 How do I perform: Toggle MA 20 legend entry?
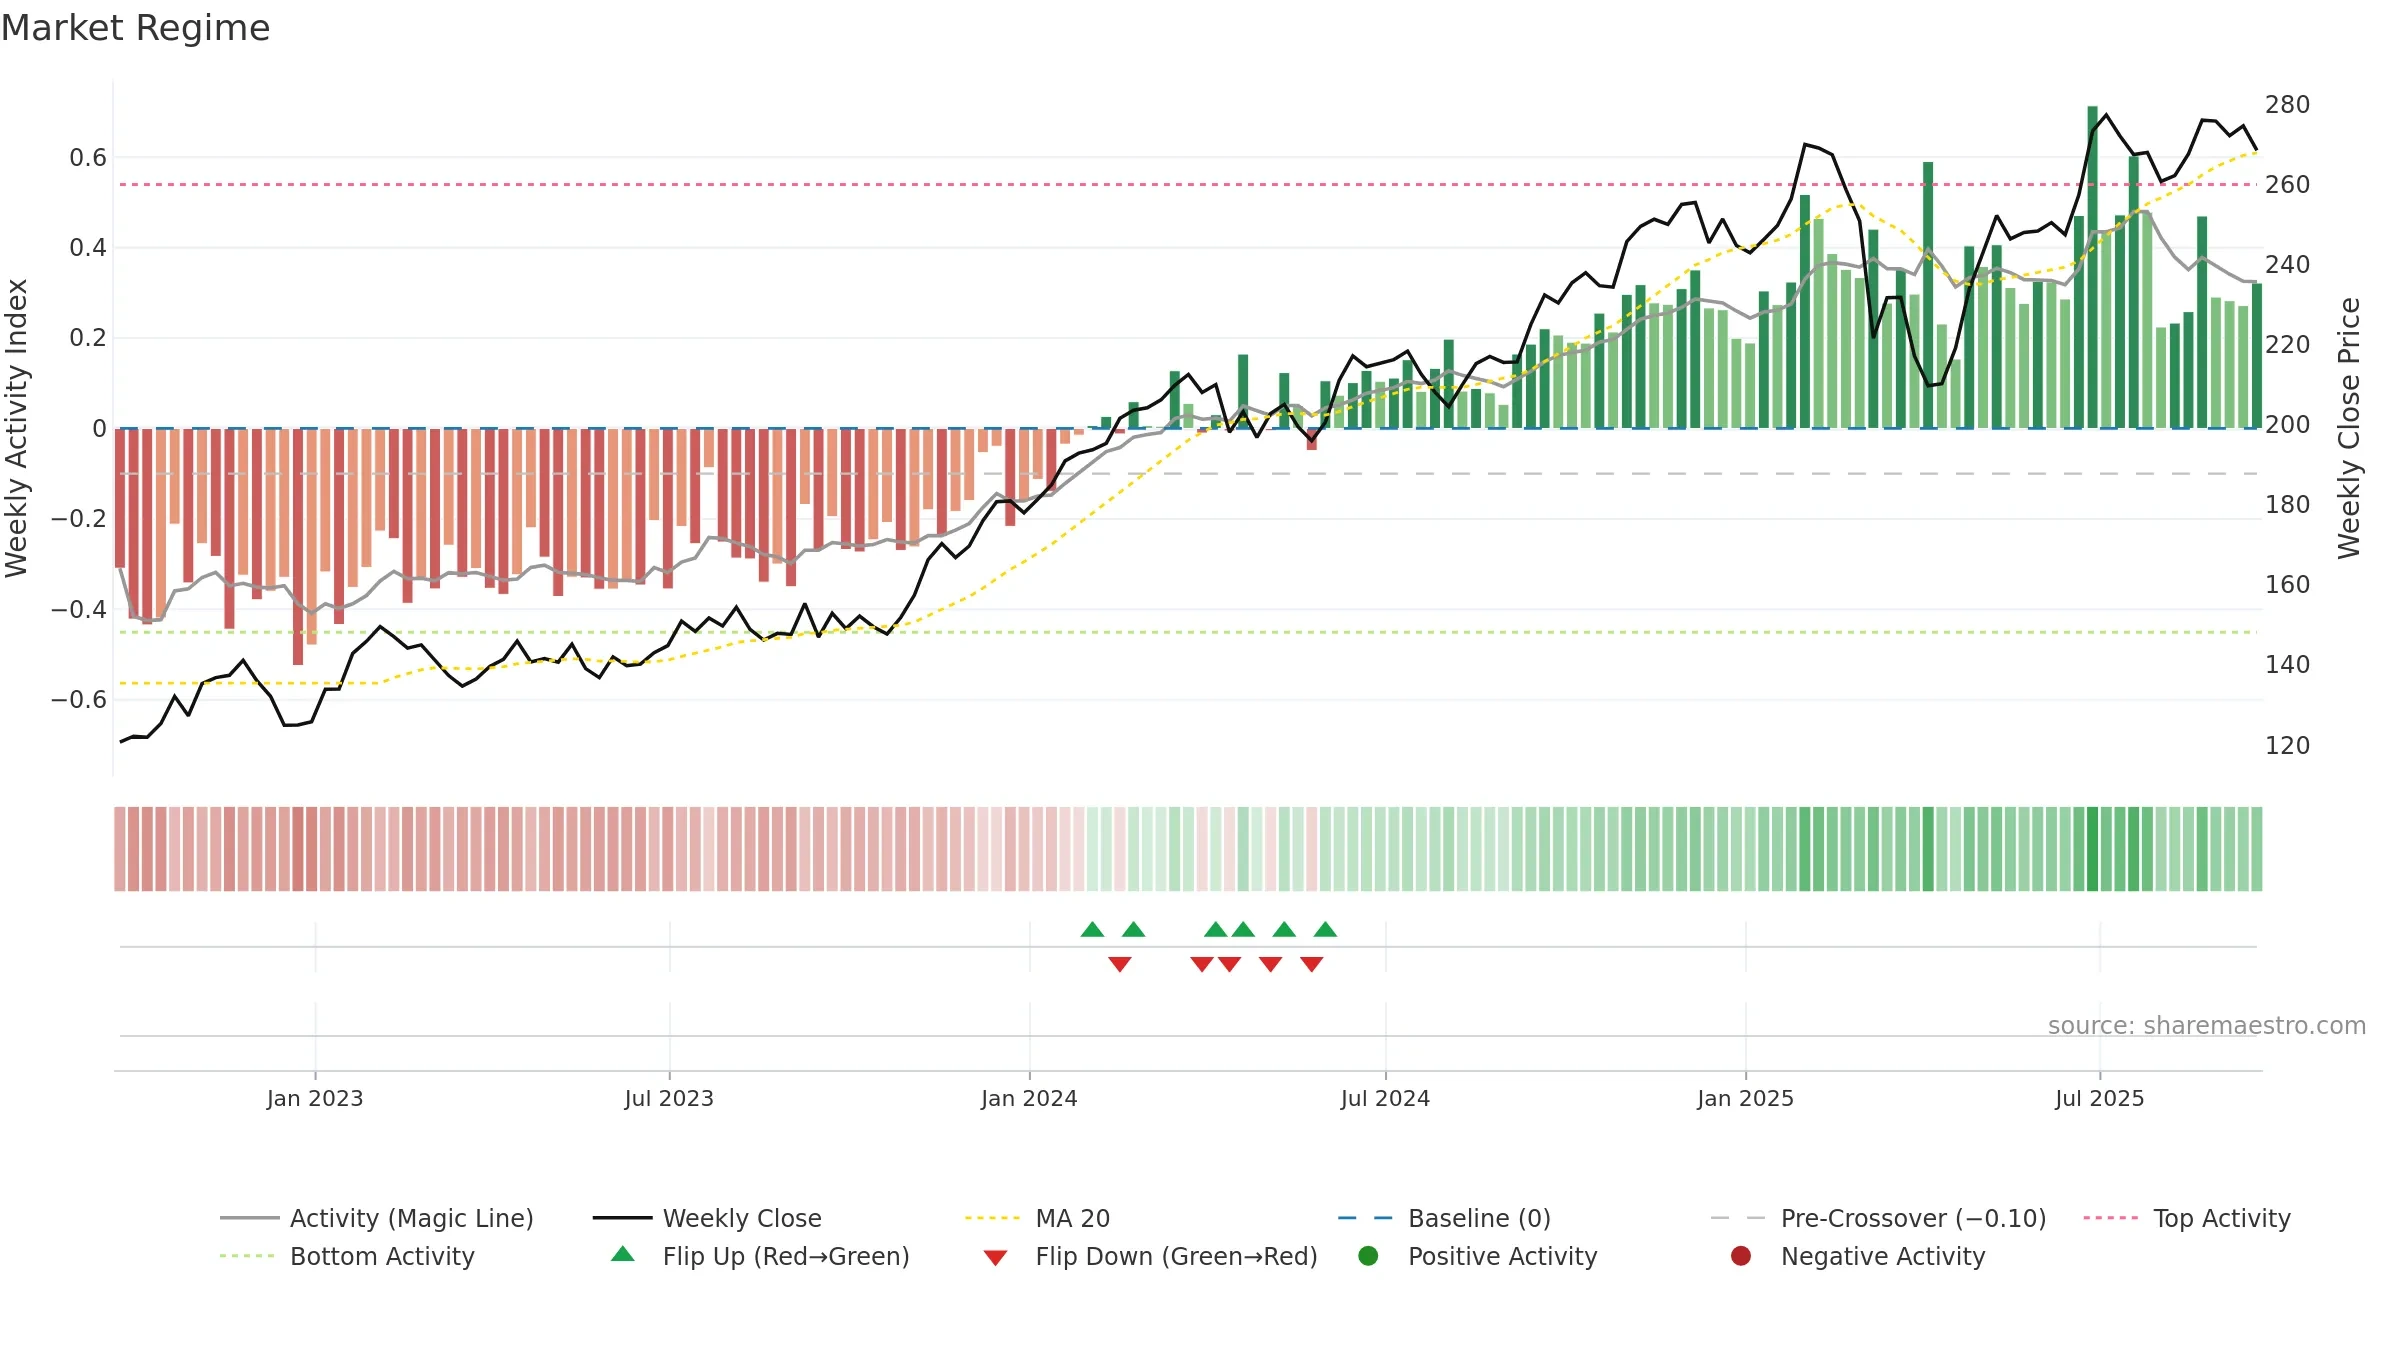click(x=1037, y=1218)
